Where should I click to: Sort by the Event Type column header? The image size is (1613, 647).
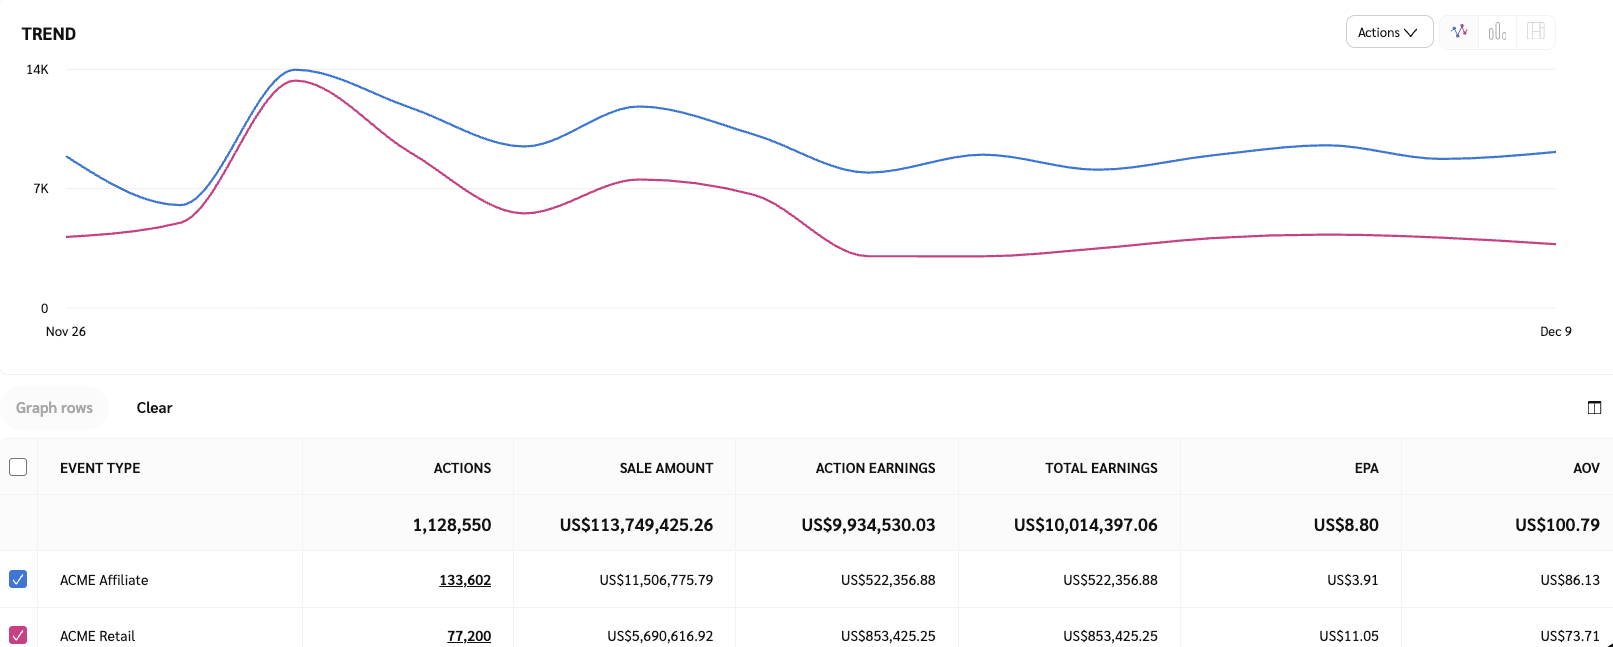pos(100,468)
